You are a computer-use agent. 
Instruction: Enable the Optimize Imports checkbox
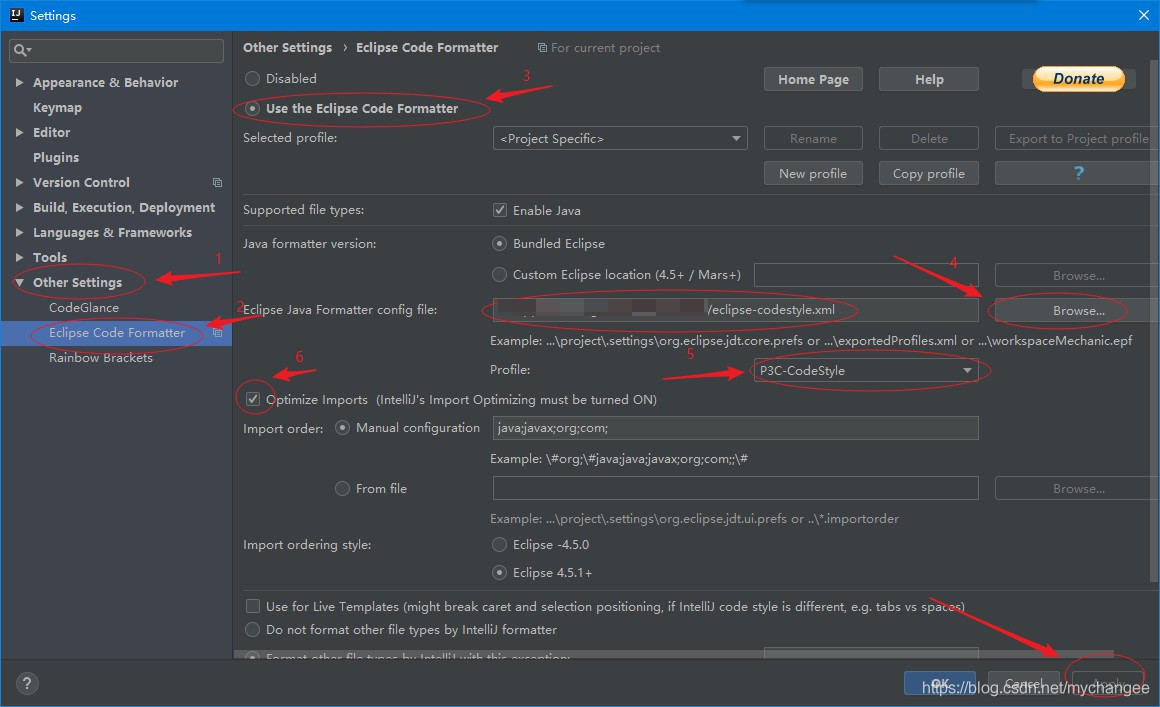(x=253, y=399)
